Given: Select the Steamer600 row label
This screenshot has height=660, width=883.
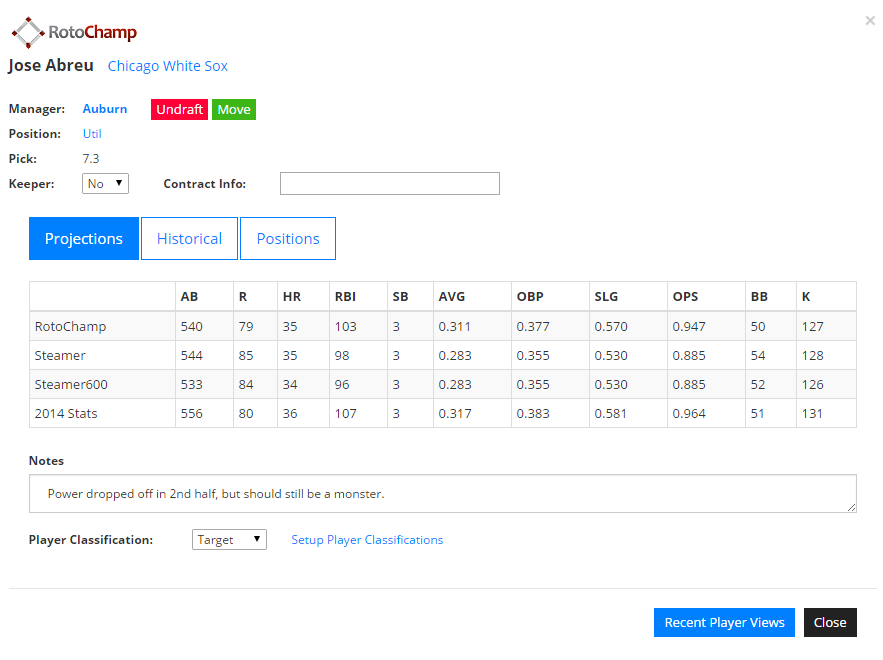Looking at the screenshot, I should tap(71, 385).
